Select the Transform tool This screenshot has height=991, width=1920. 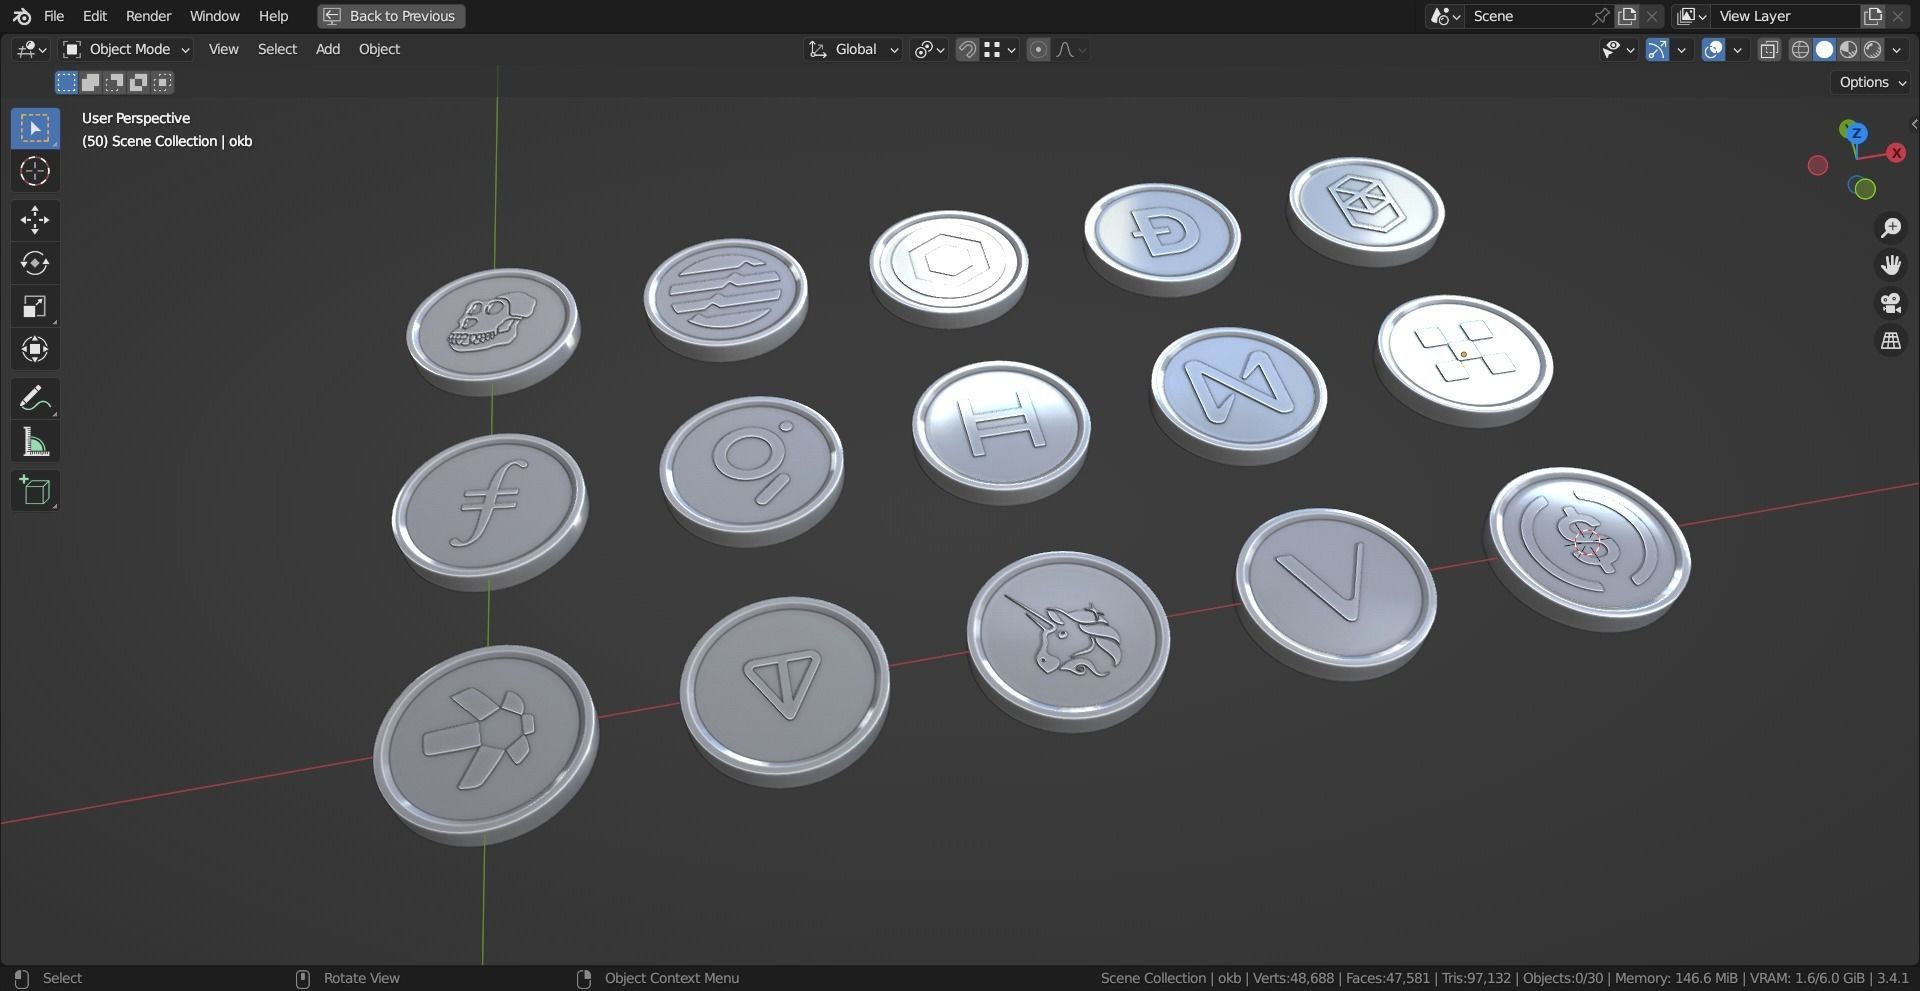click(x=35, y=349)
